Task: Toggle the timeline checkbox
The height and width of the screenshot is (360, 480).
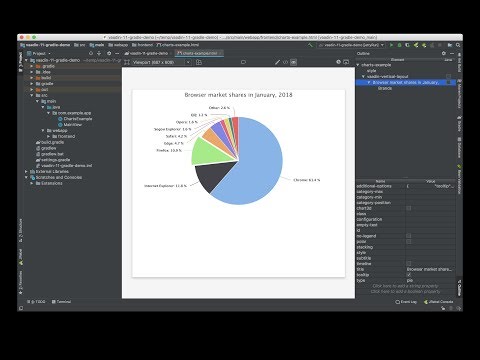Action: (409, 263)
